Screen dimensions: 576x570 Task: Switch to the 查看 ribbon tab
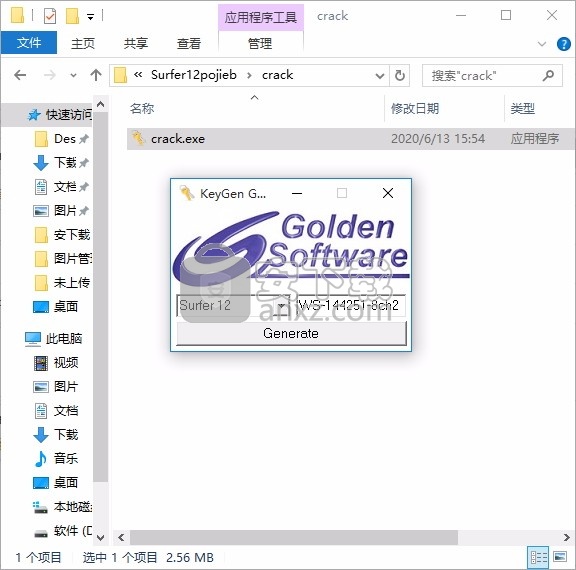(189, 43)
